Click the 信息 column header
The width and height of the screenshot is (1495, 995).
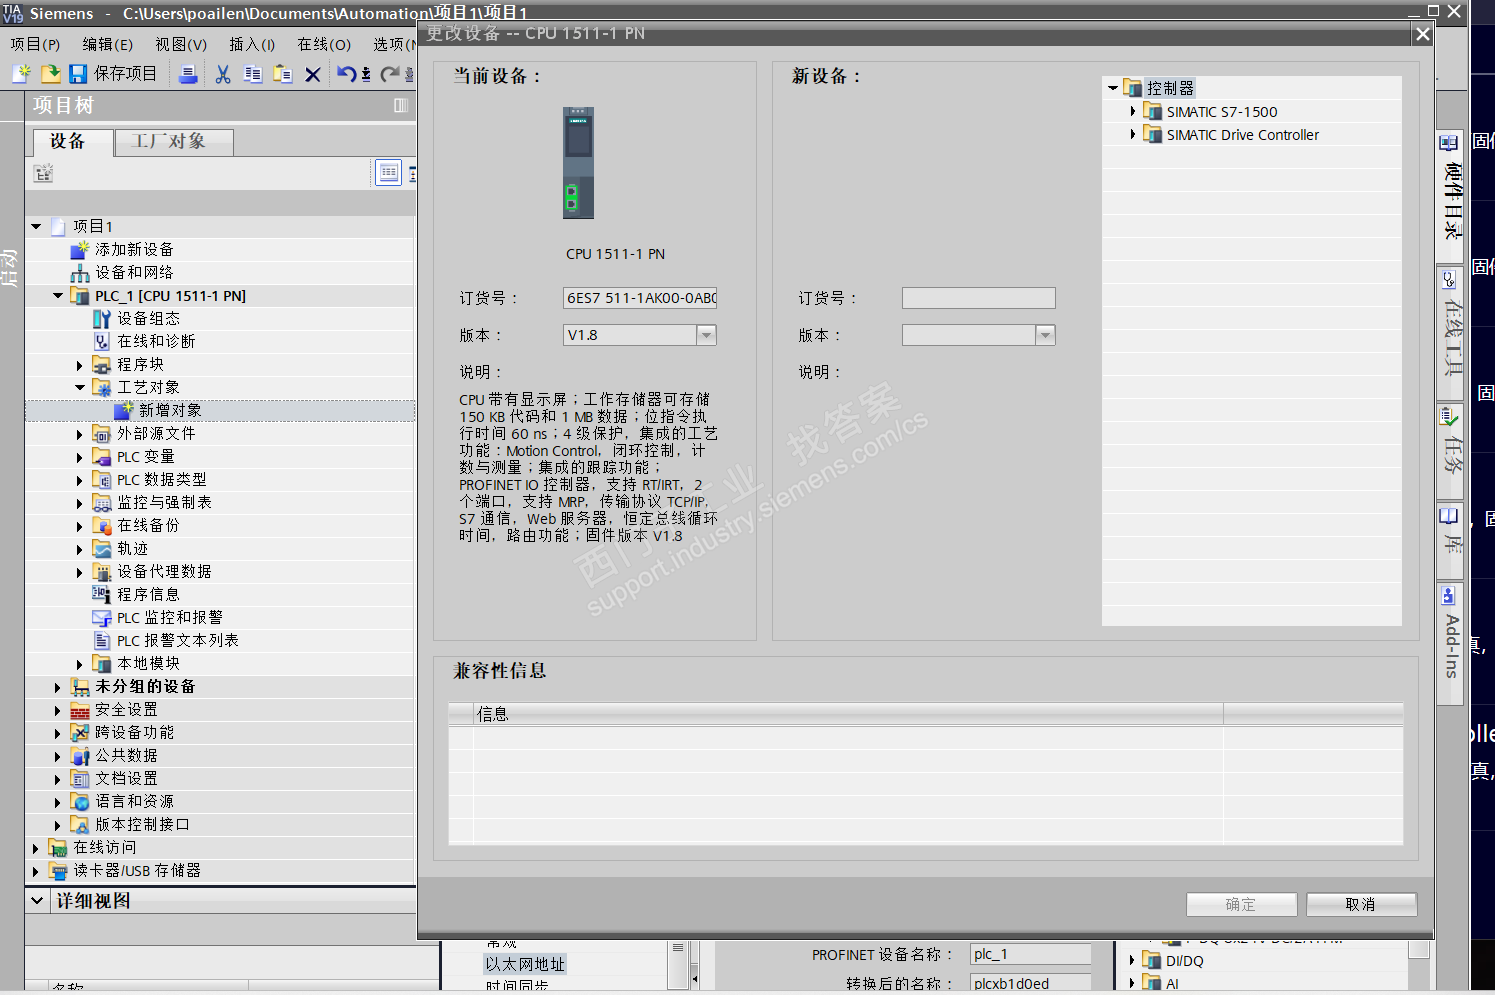tap(848, 714)
